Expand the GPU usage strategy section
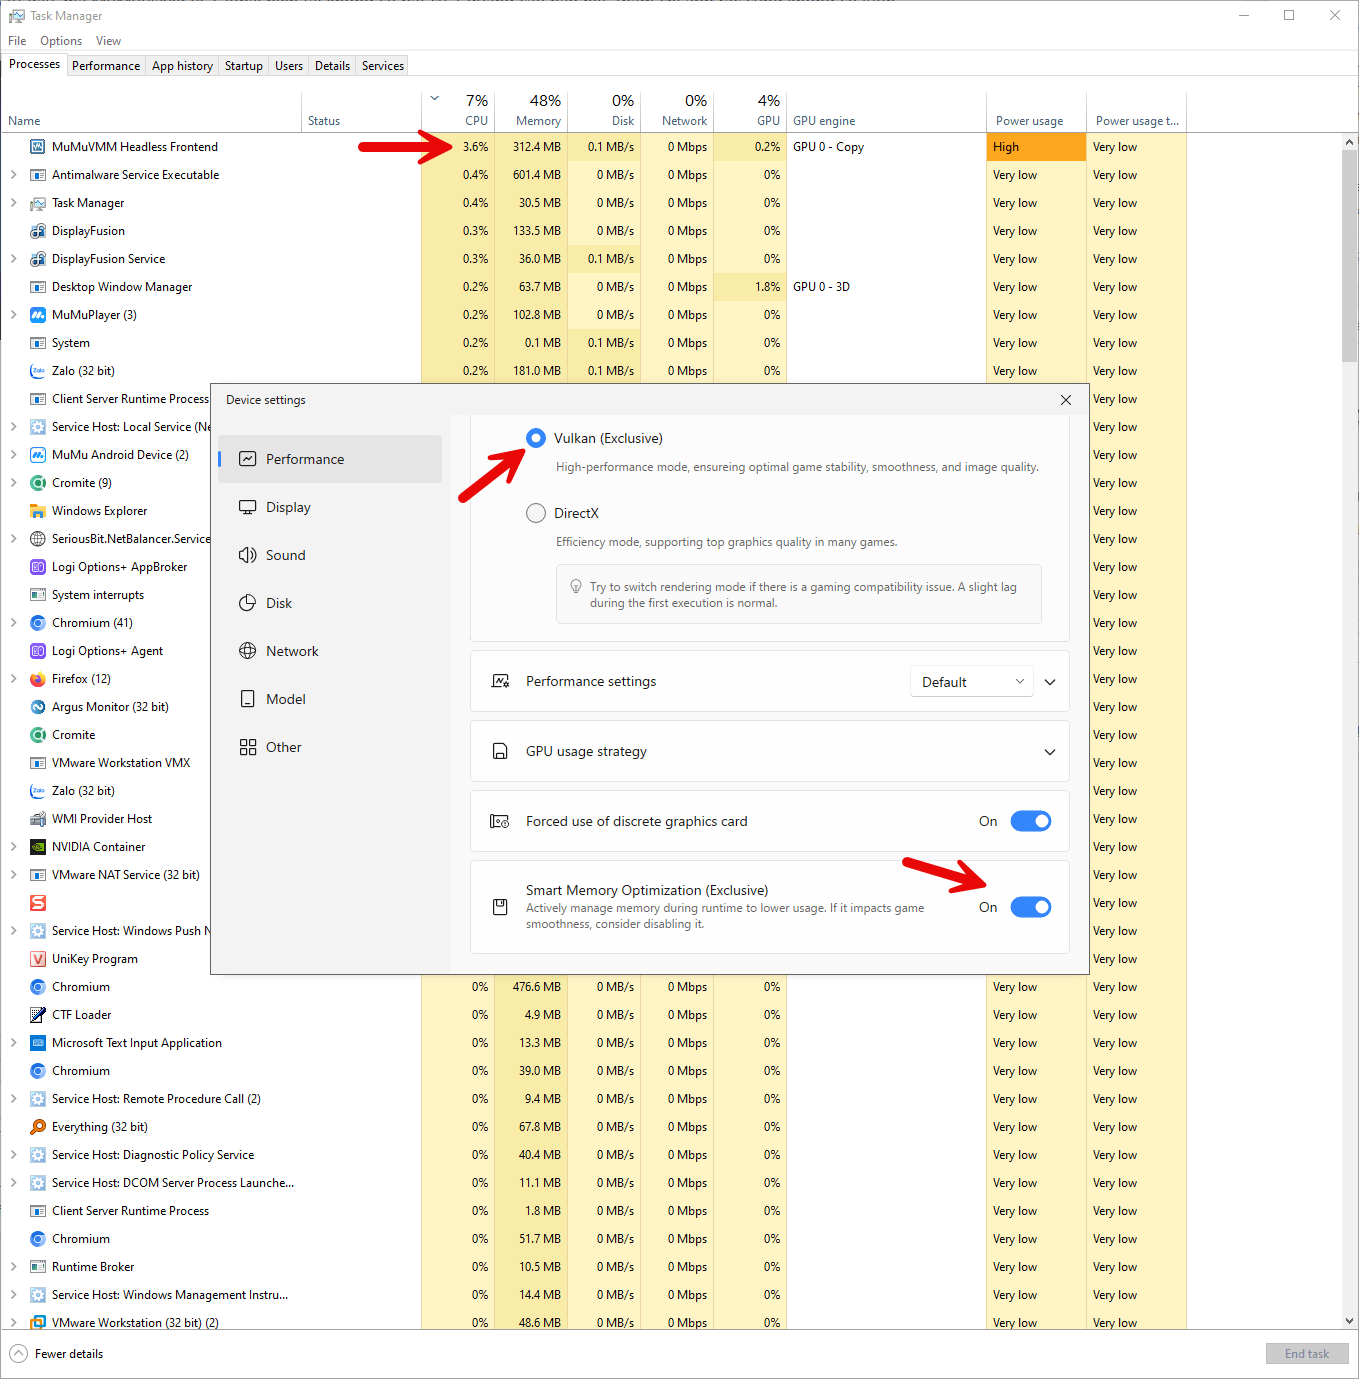The width and height of the screenshot is (1359, 1379). (1050, 752)
